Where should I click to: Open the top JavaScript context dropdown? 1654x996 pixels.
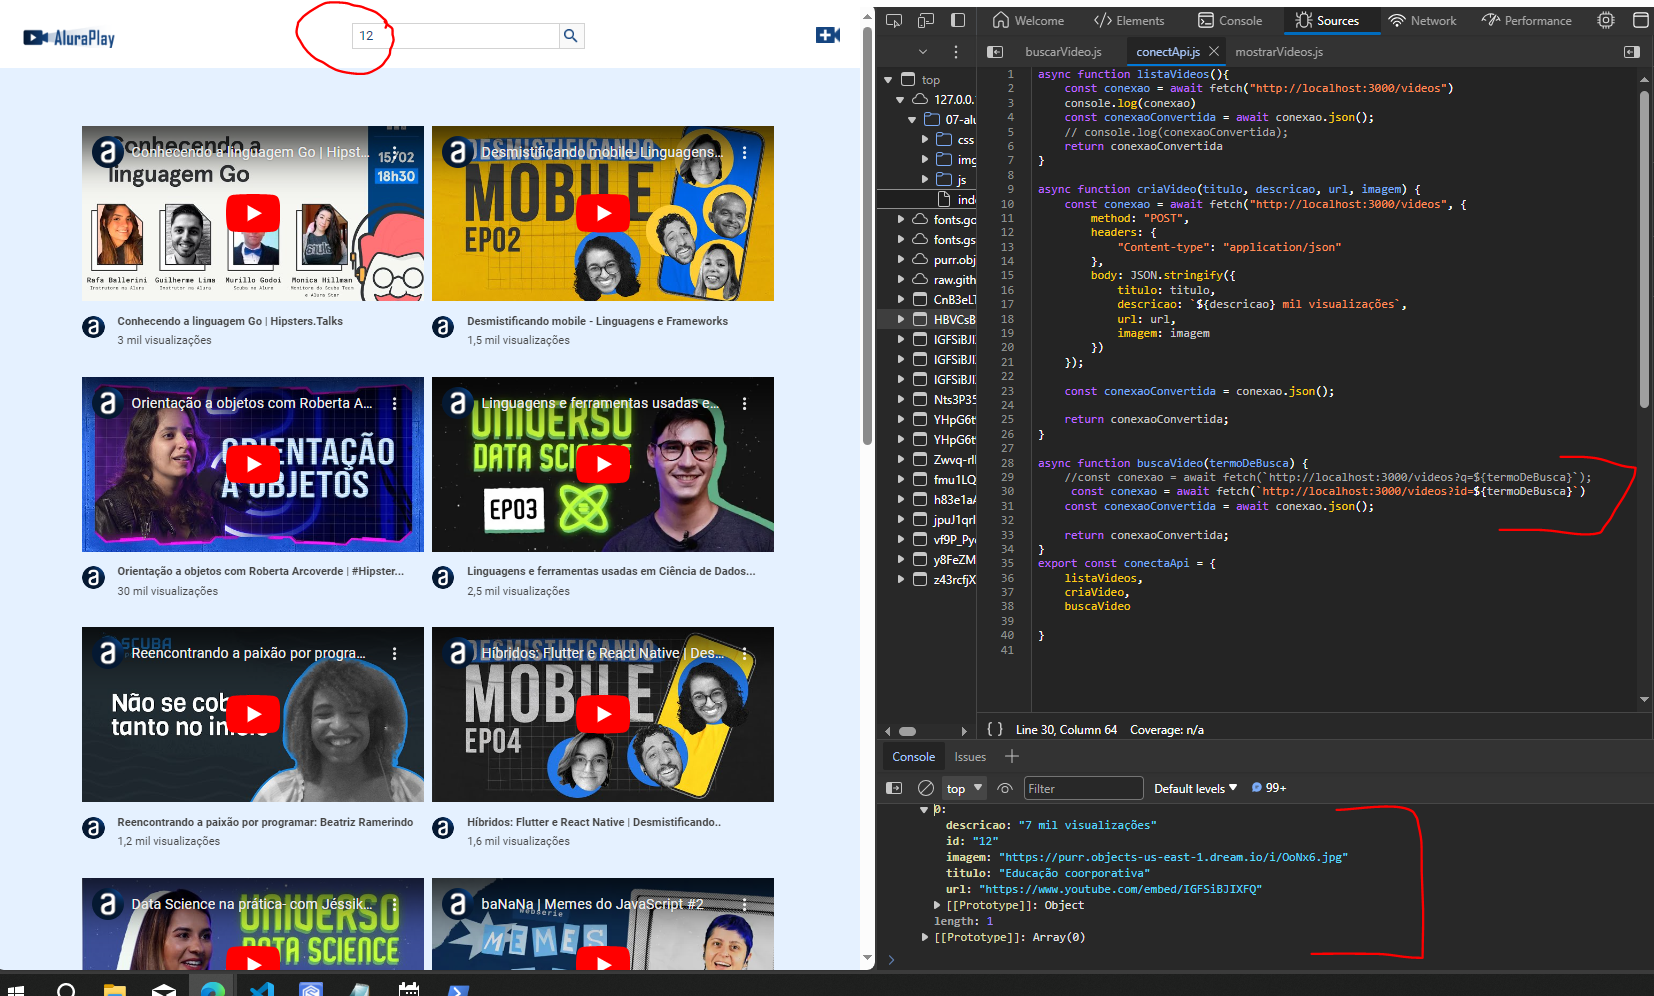964,788
